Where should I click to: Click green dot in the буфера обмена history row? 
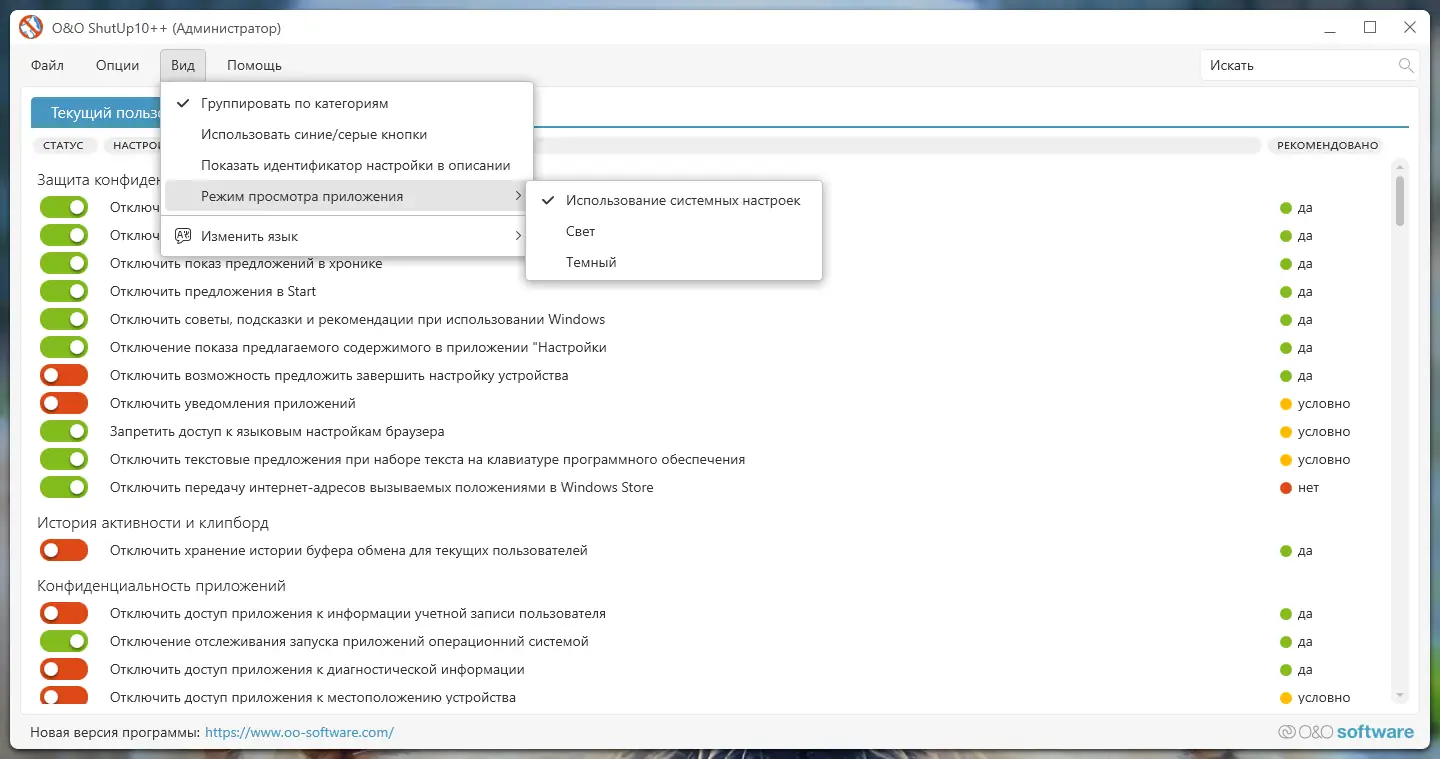point(1286,551)
